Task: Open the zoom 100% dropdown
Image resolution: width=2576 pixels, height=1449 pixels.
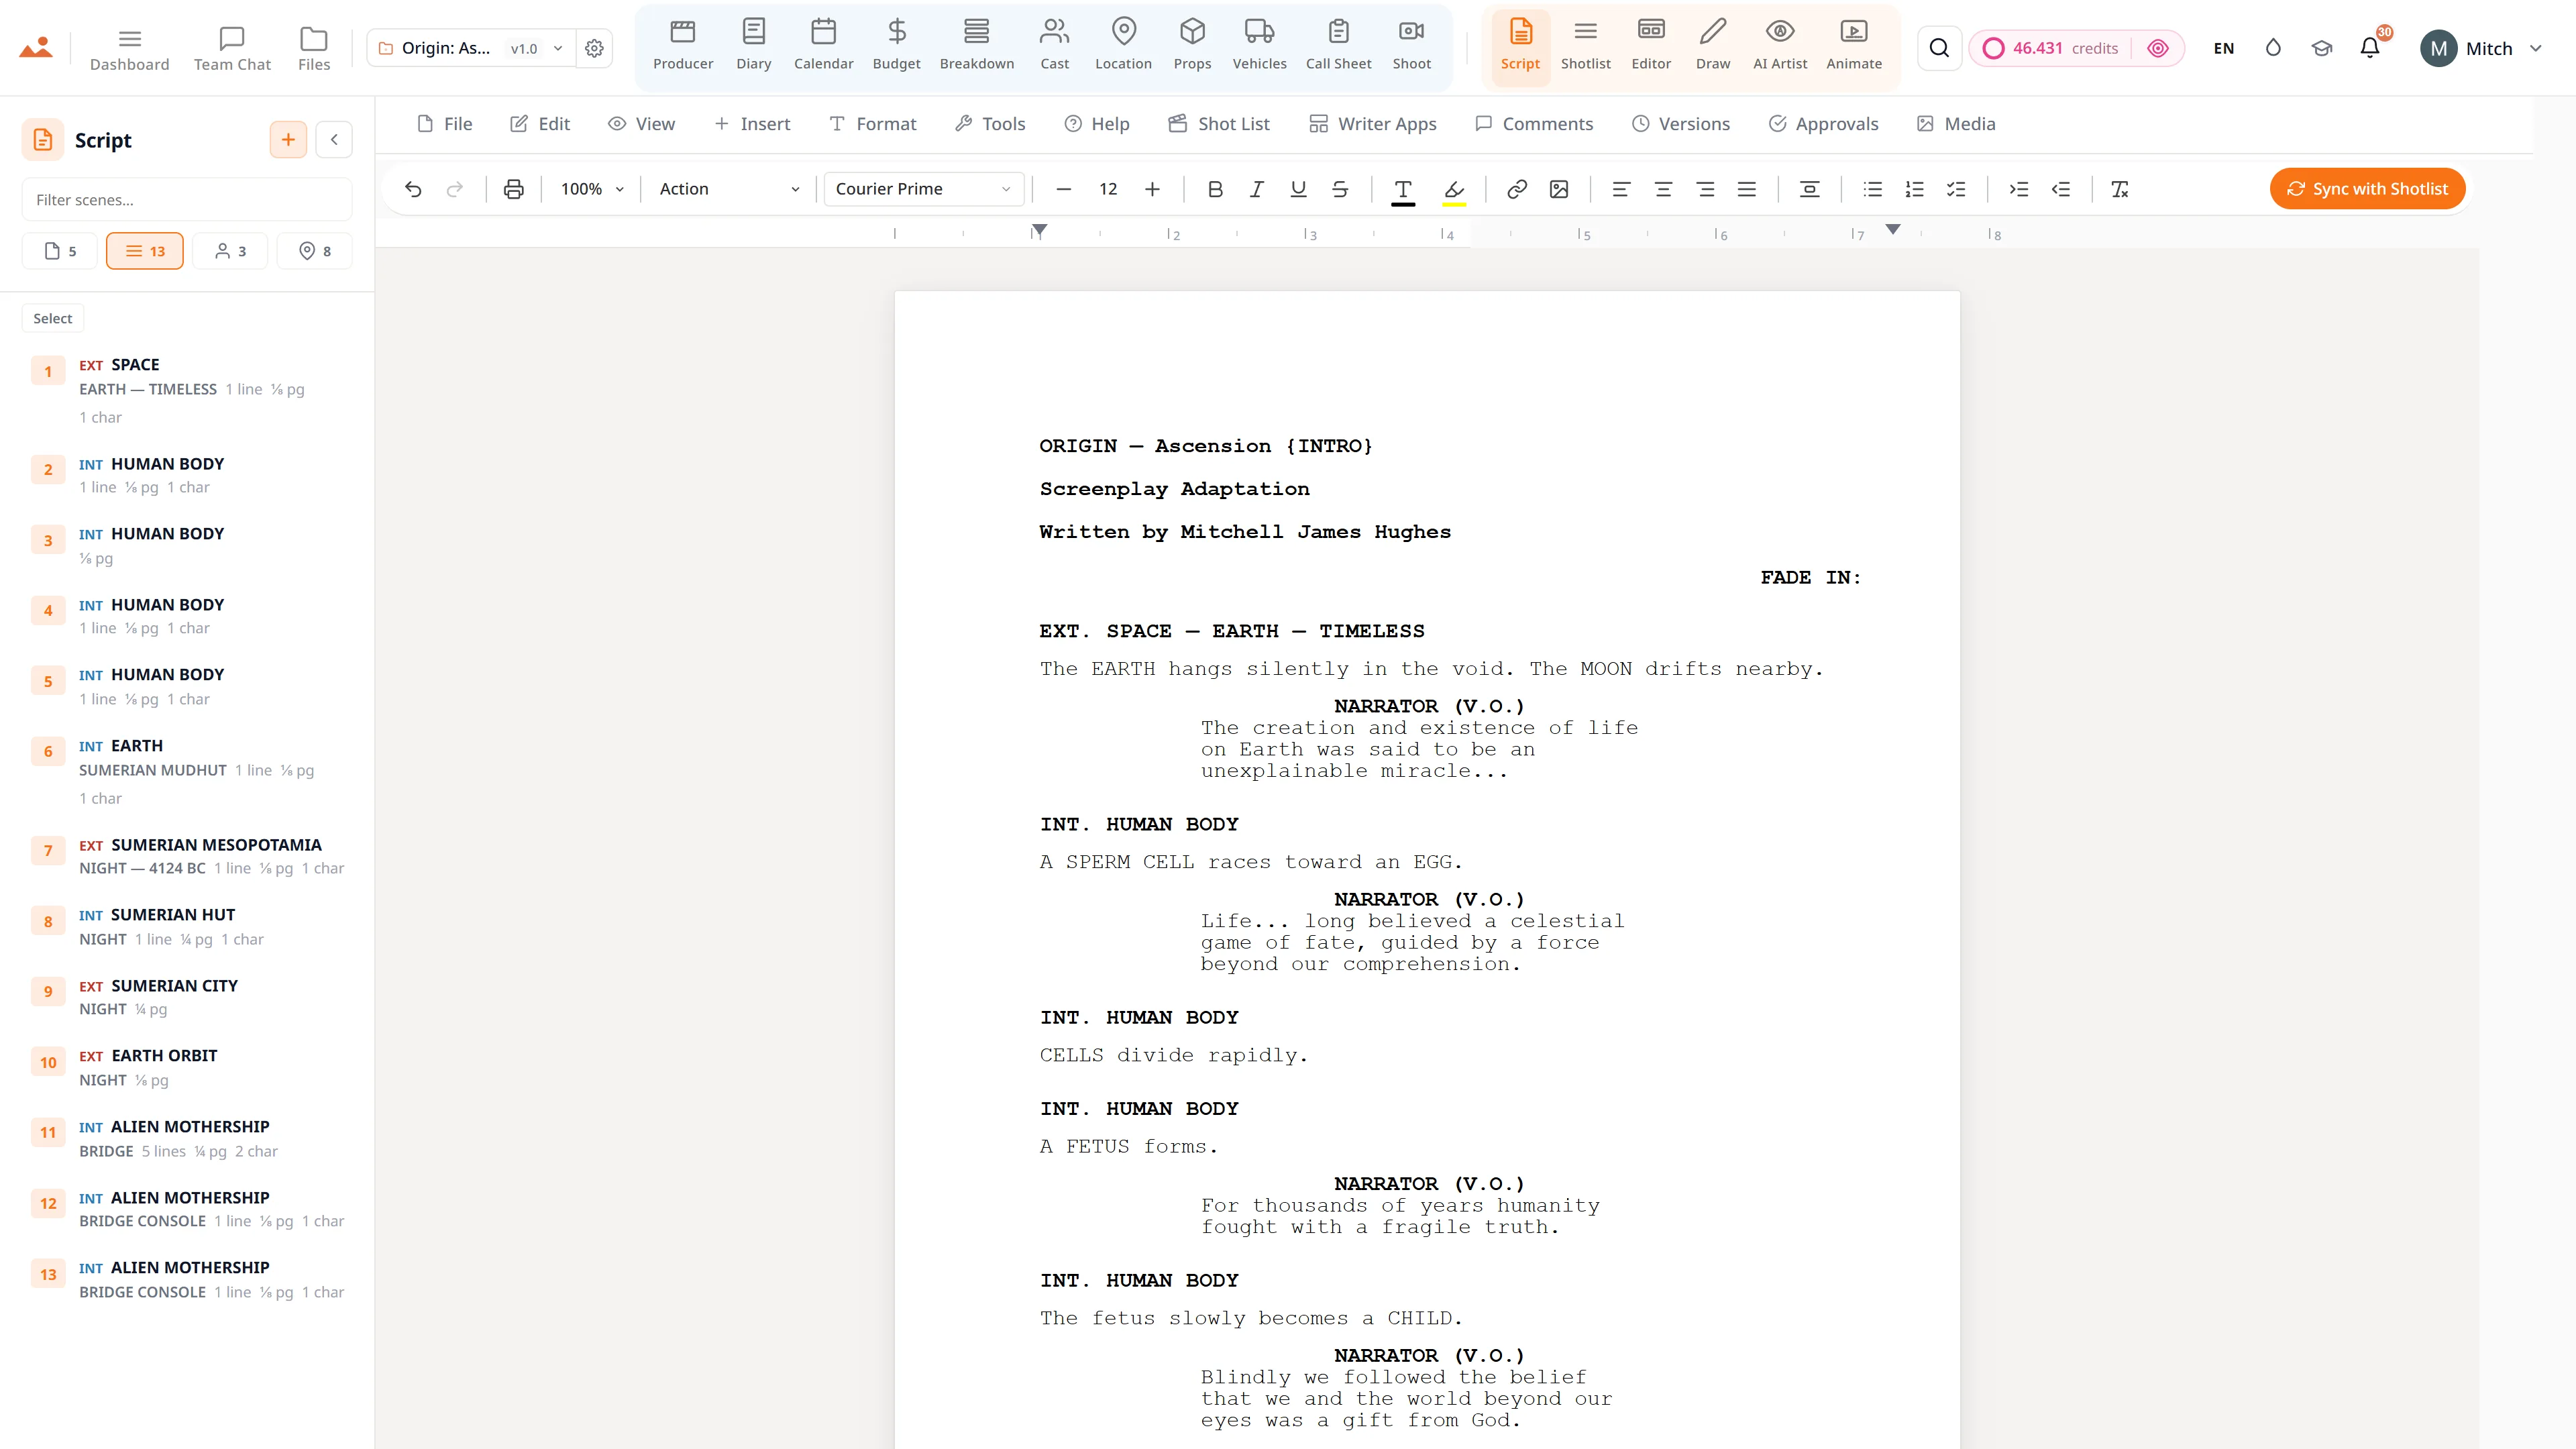Action: pyautogui.click(x=592, y=189)
